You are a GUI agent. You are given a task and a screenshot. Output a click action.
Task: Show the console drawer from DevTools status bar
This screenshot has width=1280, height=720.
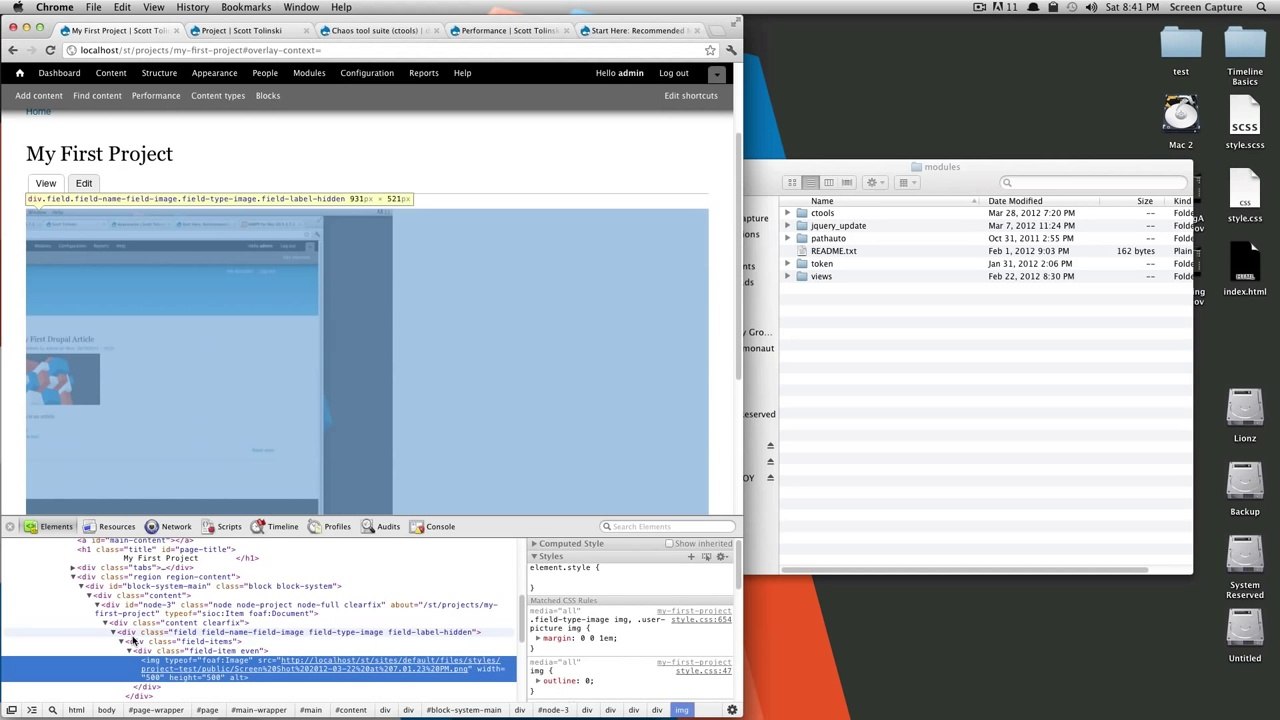31,710
